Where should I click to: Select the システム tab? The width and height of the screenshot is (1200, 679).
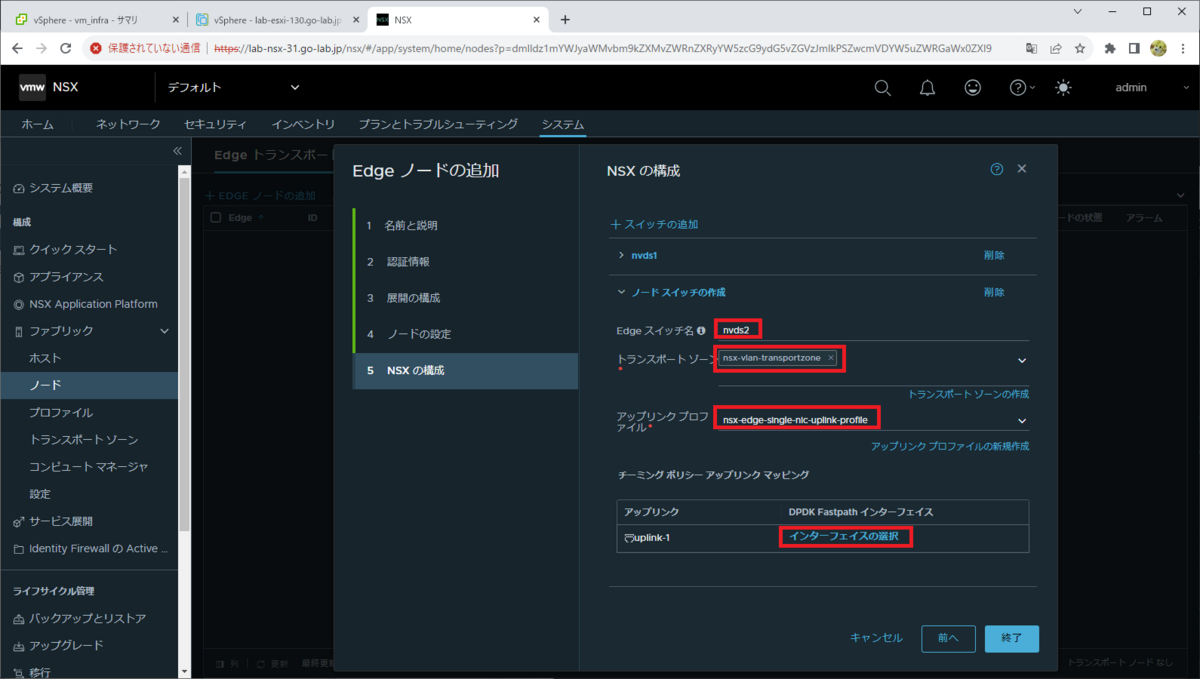[563, 125]
